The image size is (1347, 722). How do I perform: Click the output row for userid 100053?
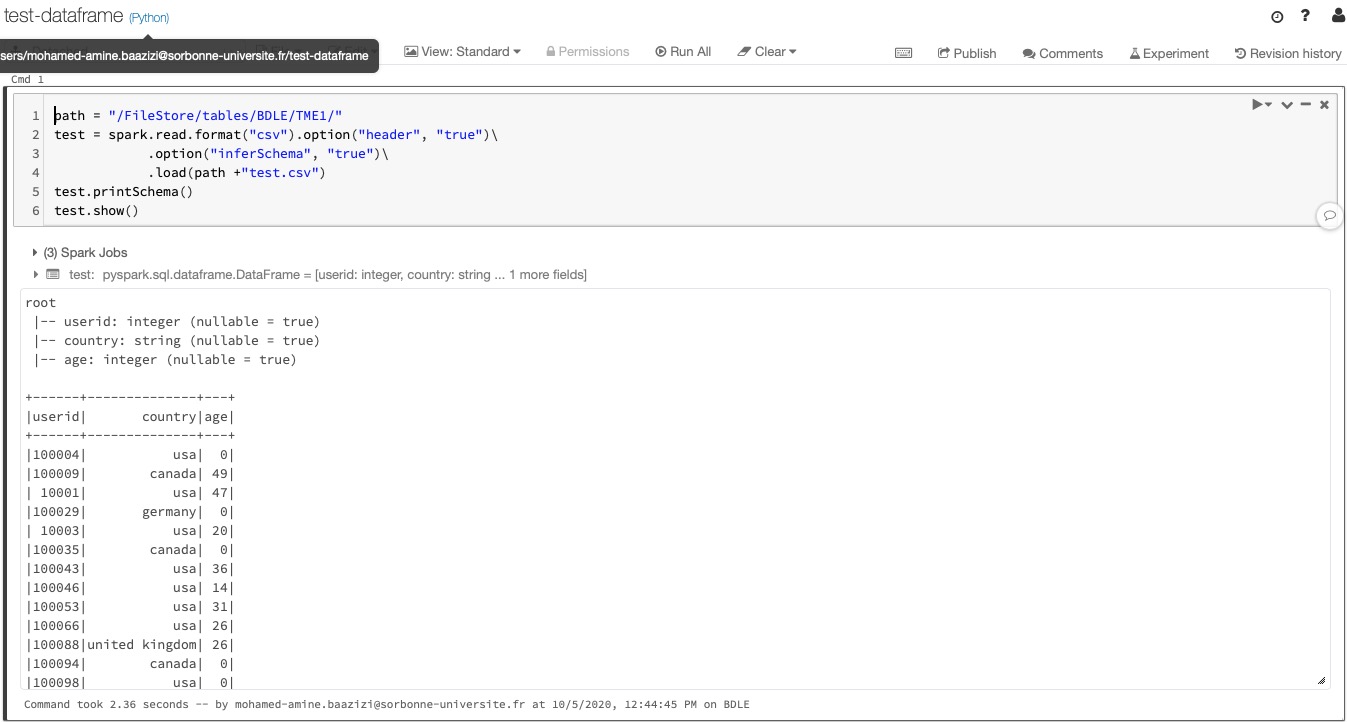pyautogui.click(x=130, y=607)
